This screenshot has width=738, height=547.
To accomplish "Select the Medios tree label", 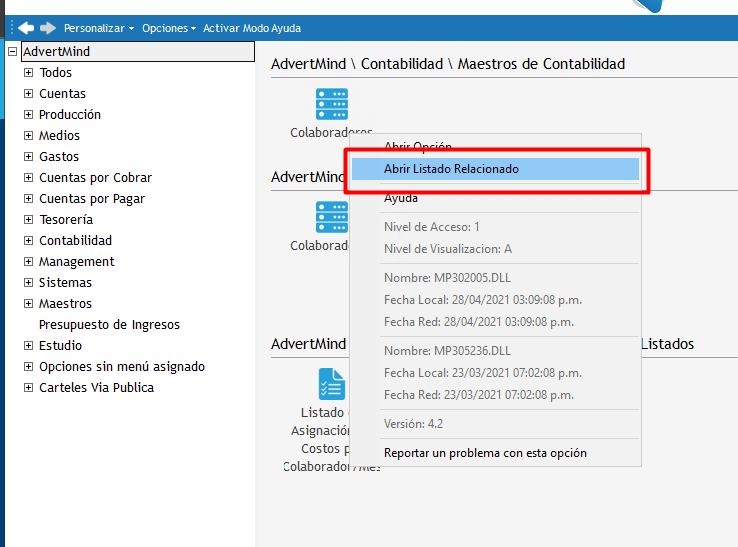I will [59, 136].
